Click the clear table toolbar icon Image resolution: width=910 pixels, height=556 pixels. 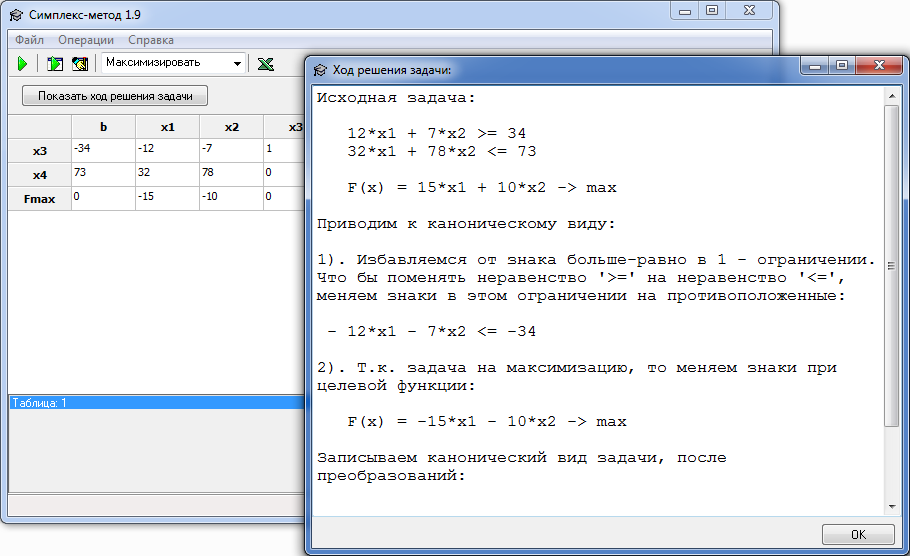(x=80, y=63)
